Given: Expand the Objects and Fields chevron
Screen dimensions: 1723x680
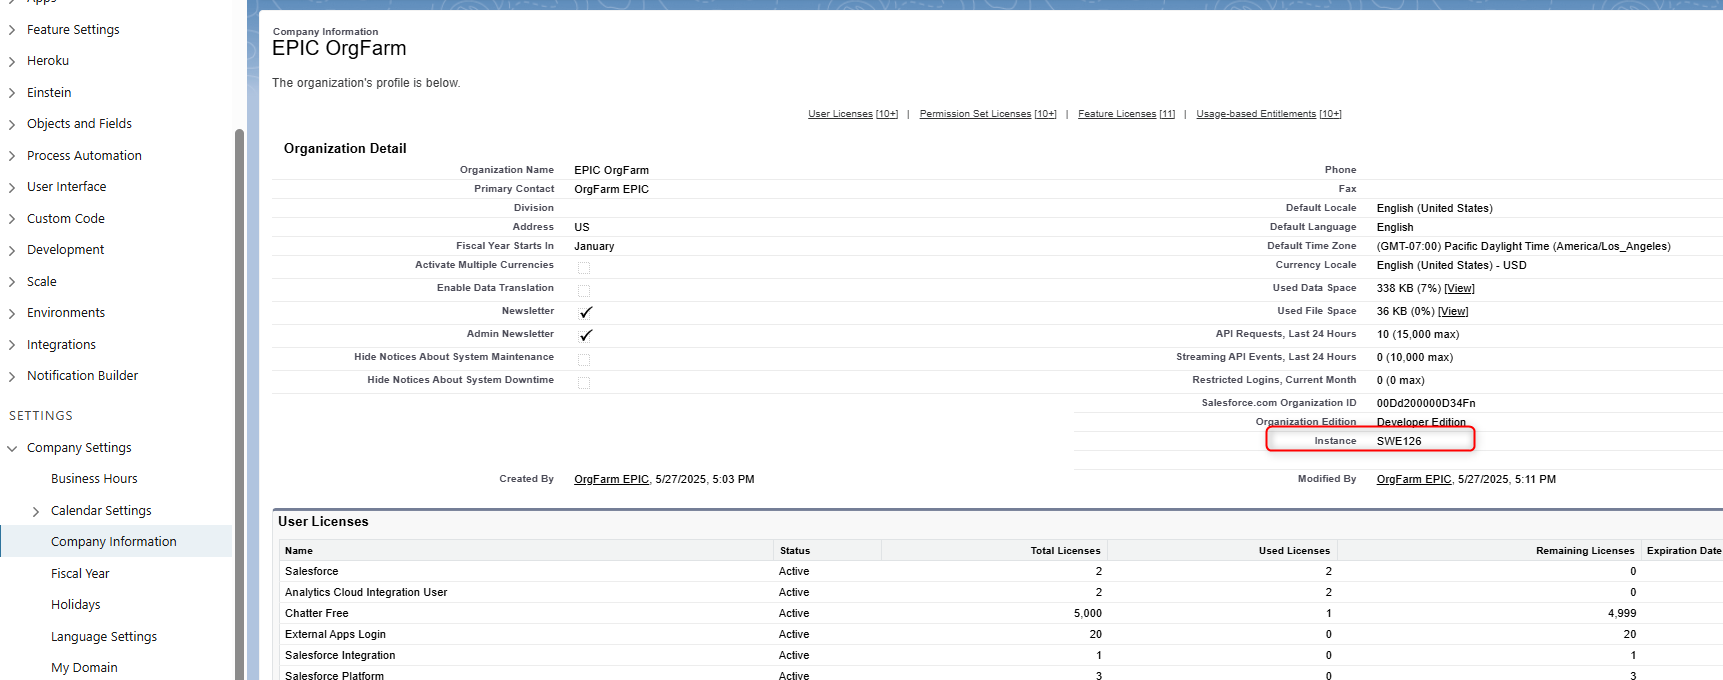Looking at the screenshot, I should [12, 124].
